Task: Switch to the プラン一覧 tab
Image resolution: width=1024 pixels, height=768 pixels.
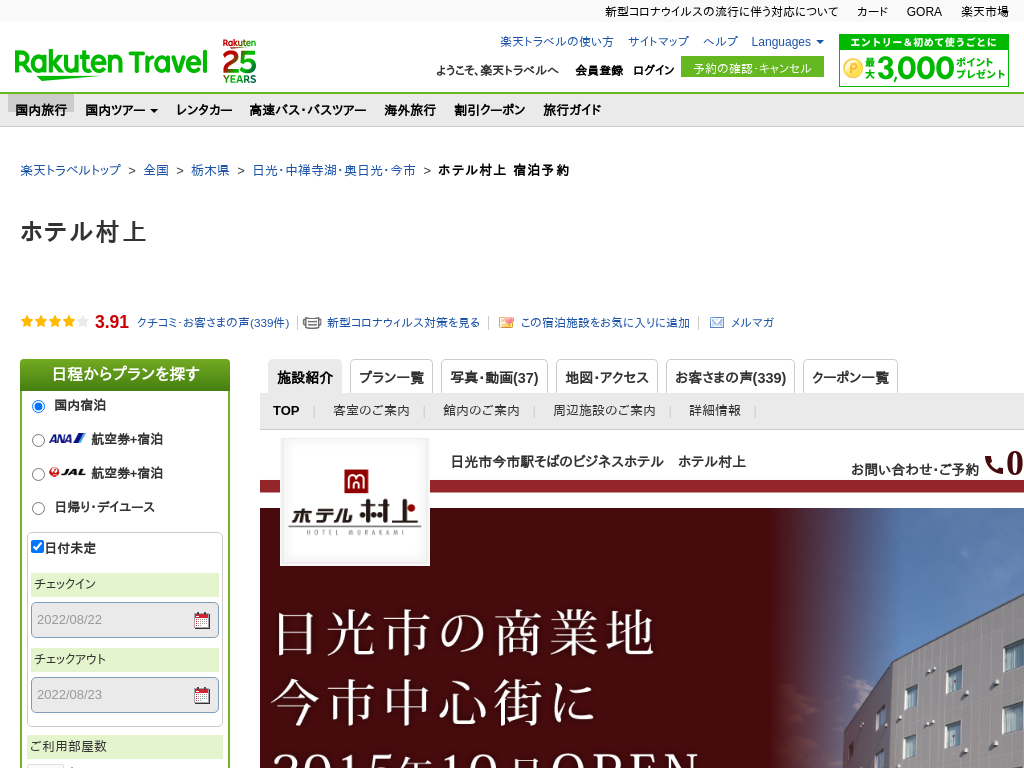Action: click(x=391, y=377)
